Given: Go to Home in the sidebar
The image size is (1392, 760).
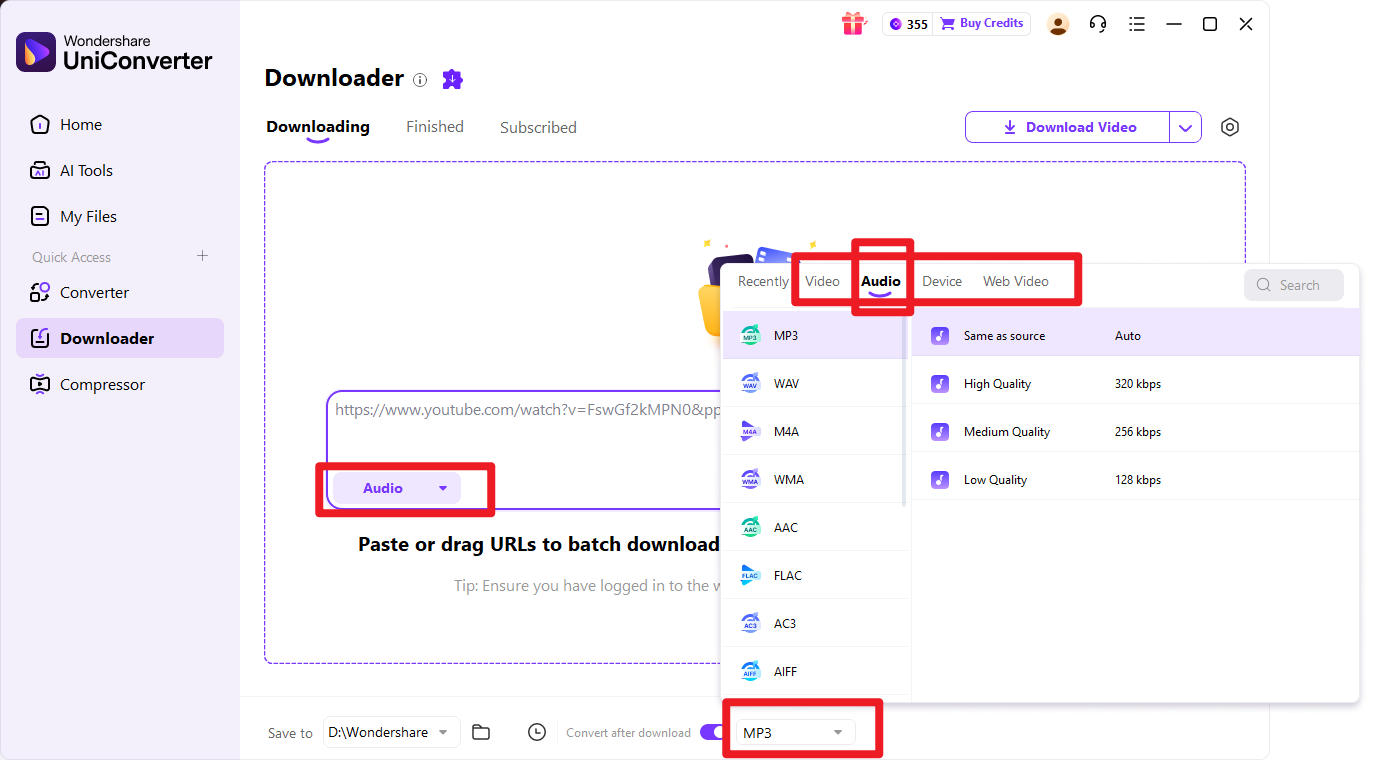Looking at the screenshot, I should 120,125.
